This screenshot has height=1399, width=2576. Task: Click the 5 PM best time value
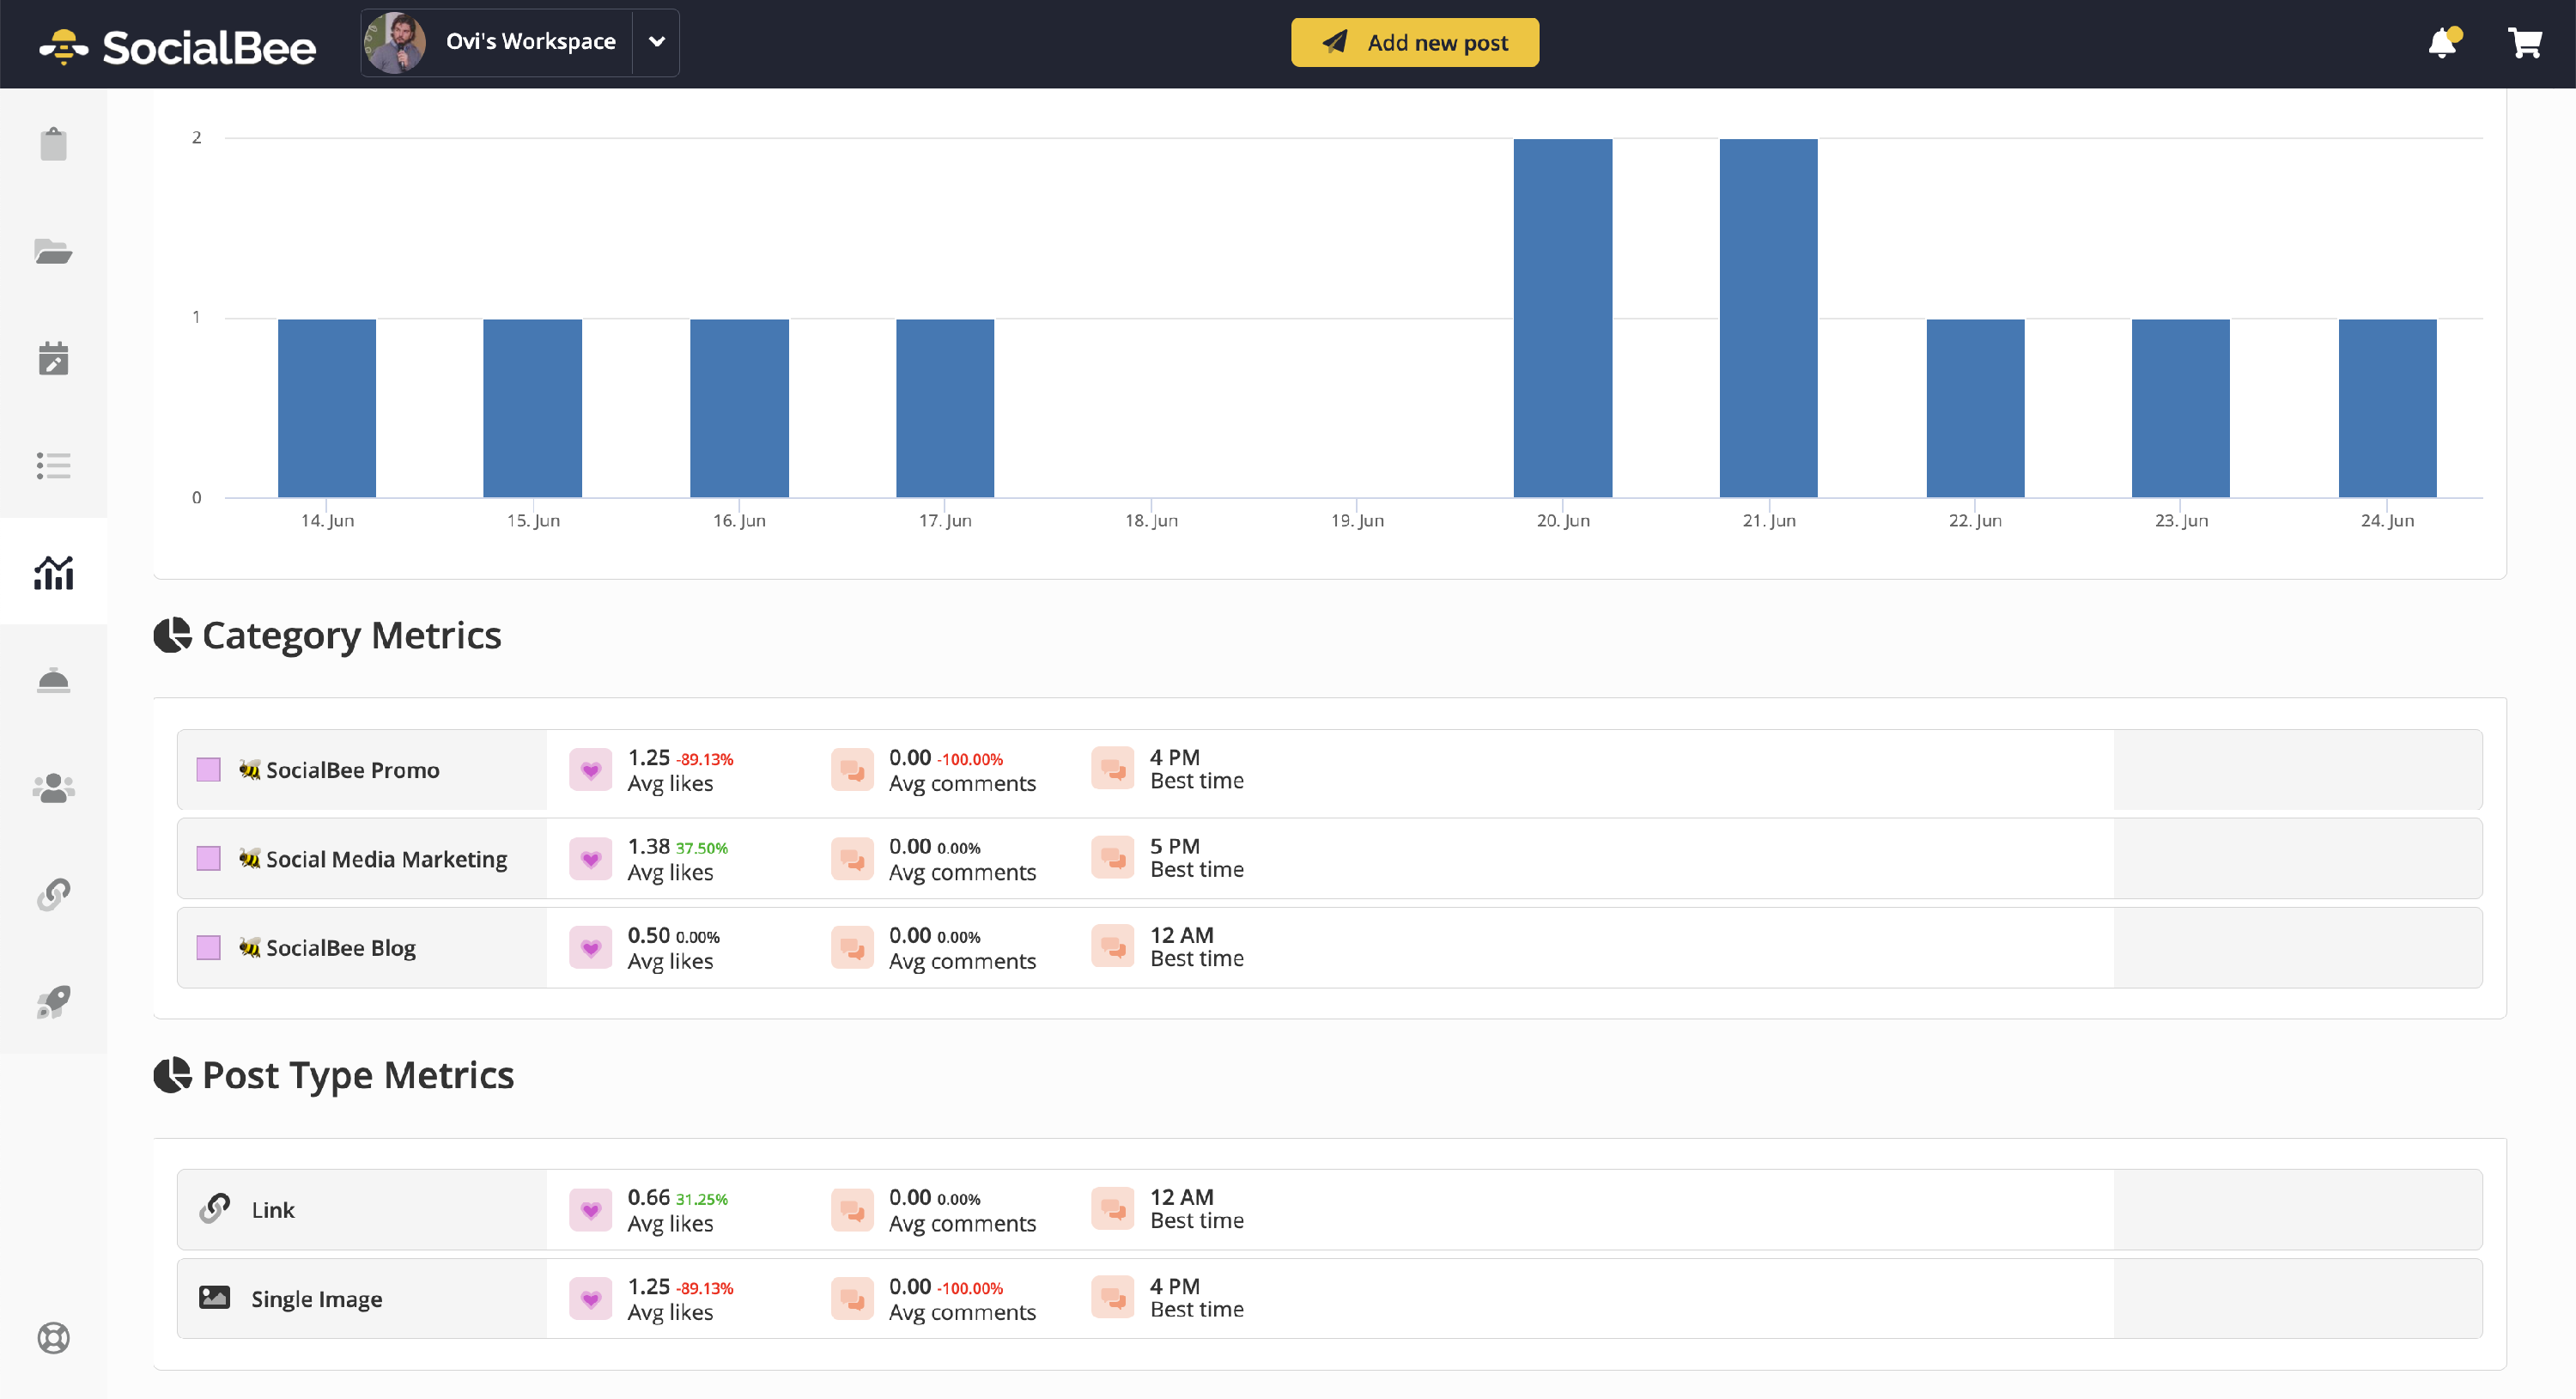1175,846
